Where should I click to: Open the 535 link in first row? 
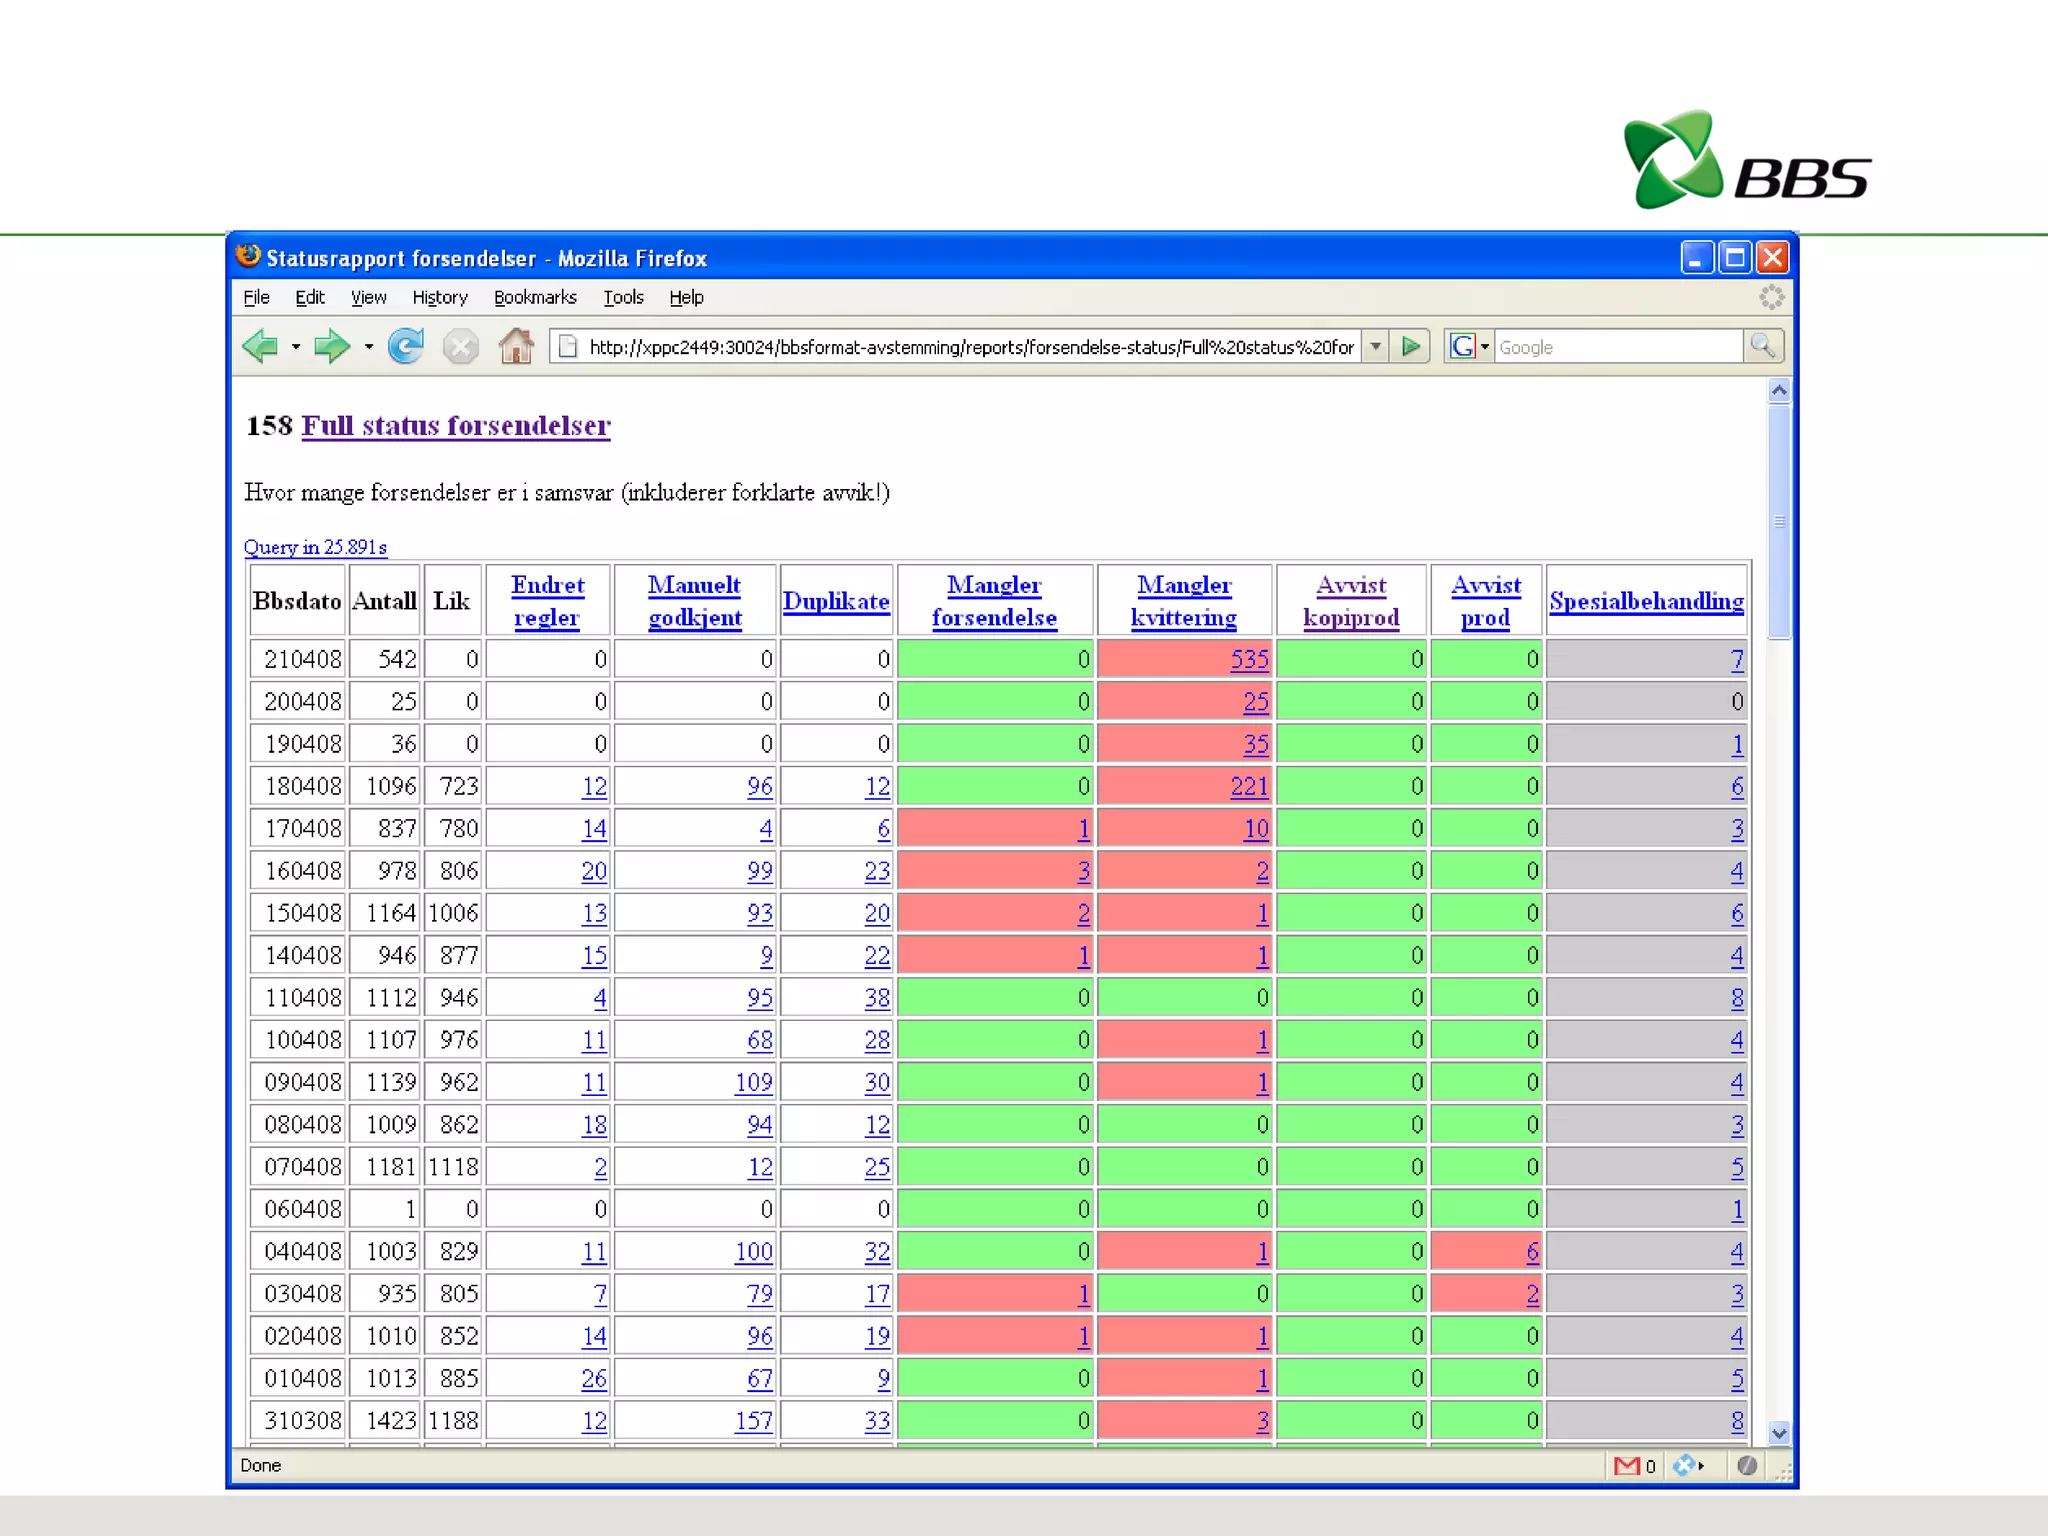[1249, 660]
